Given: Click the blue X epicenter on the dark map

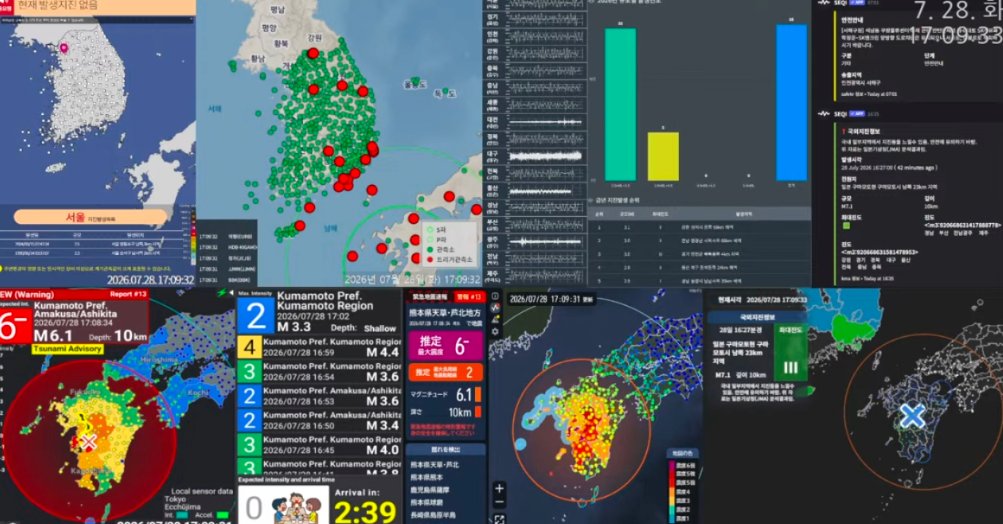Looking at the screenshot, I should pyautogui.click(x=912, y=416).
